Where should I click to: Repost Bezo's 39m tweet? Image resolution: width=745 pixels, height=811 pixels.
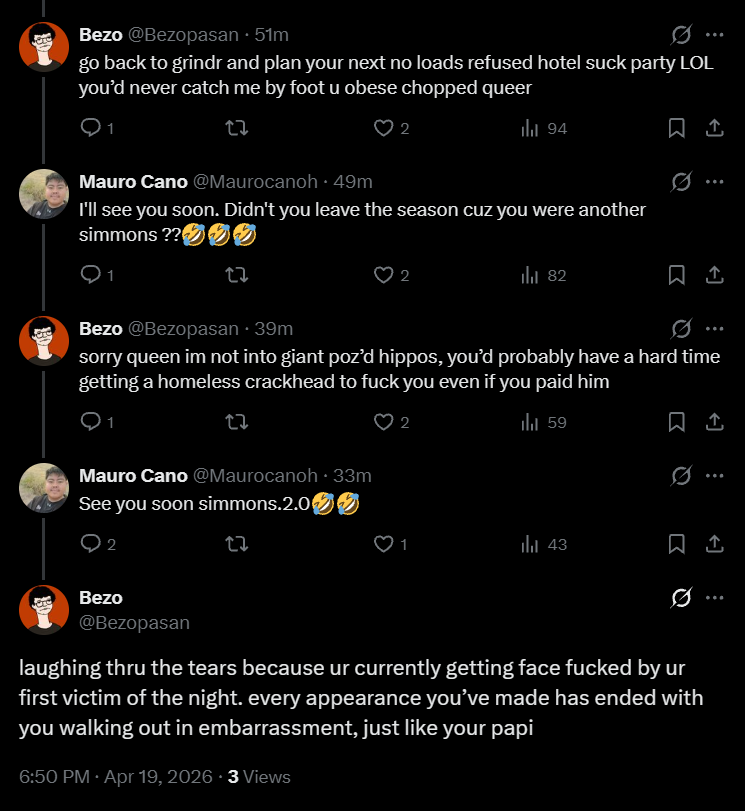tap(237, 422)
